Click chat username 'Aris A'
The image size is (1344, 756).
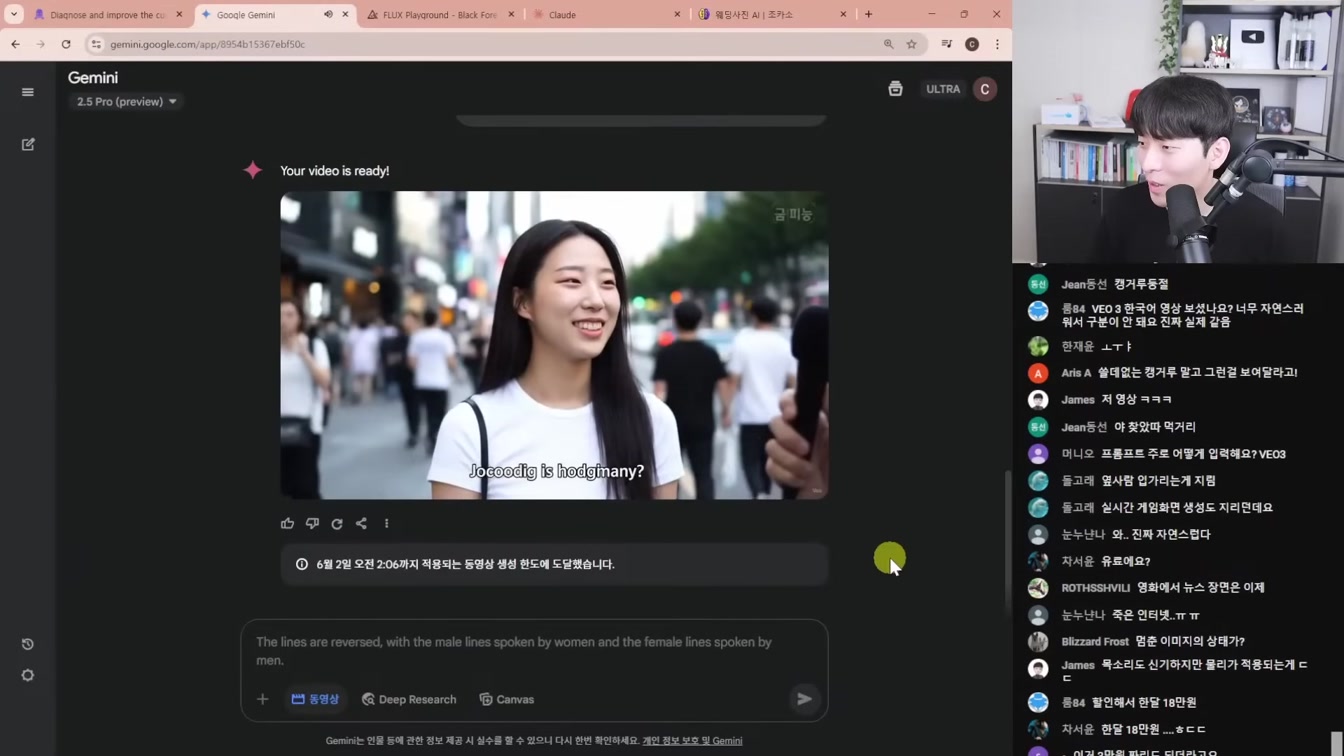click(x=1076, y=372)
